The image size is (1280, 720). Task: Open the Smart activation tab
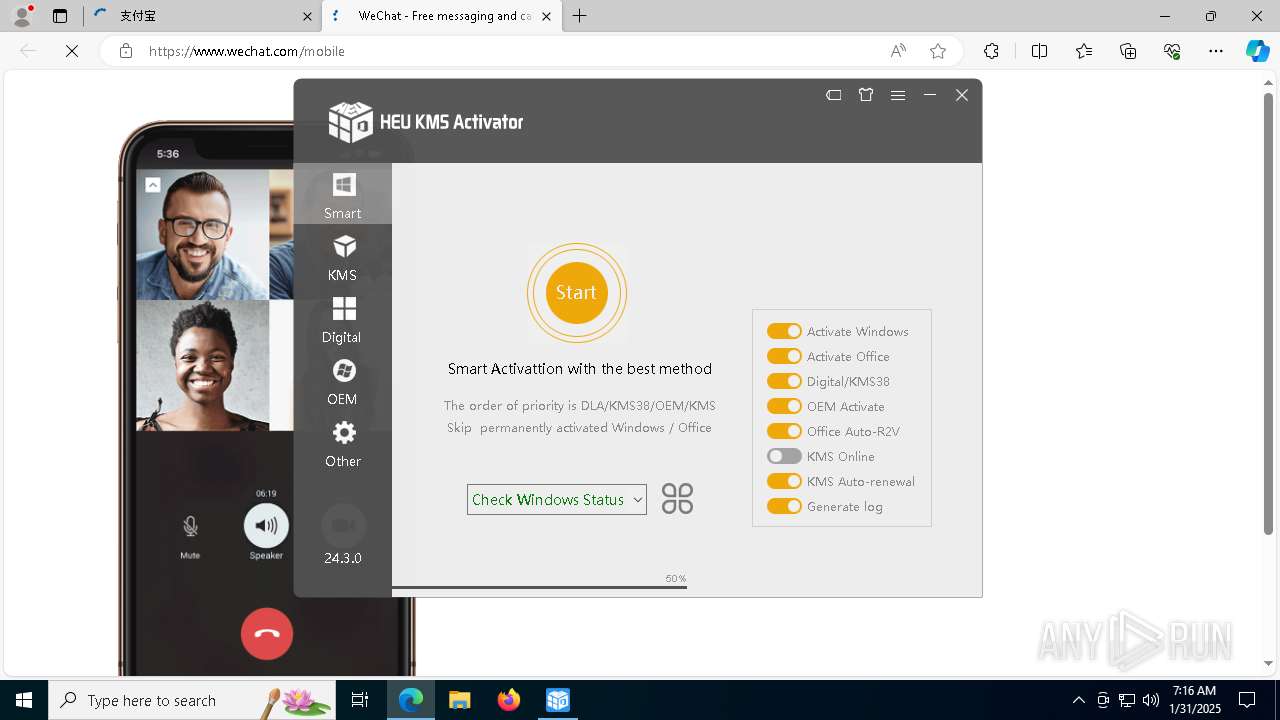[342, 194]
